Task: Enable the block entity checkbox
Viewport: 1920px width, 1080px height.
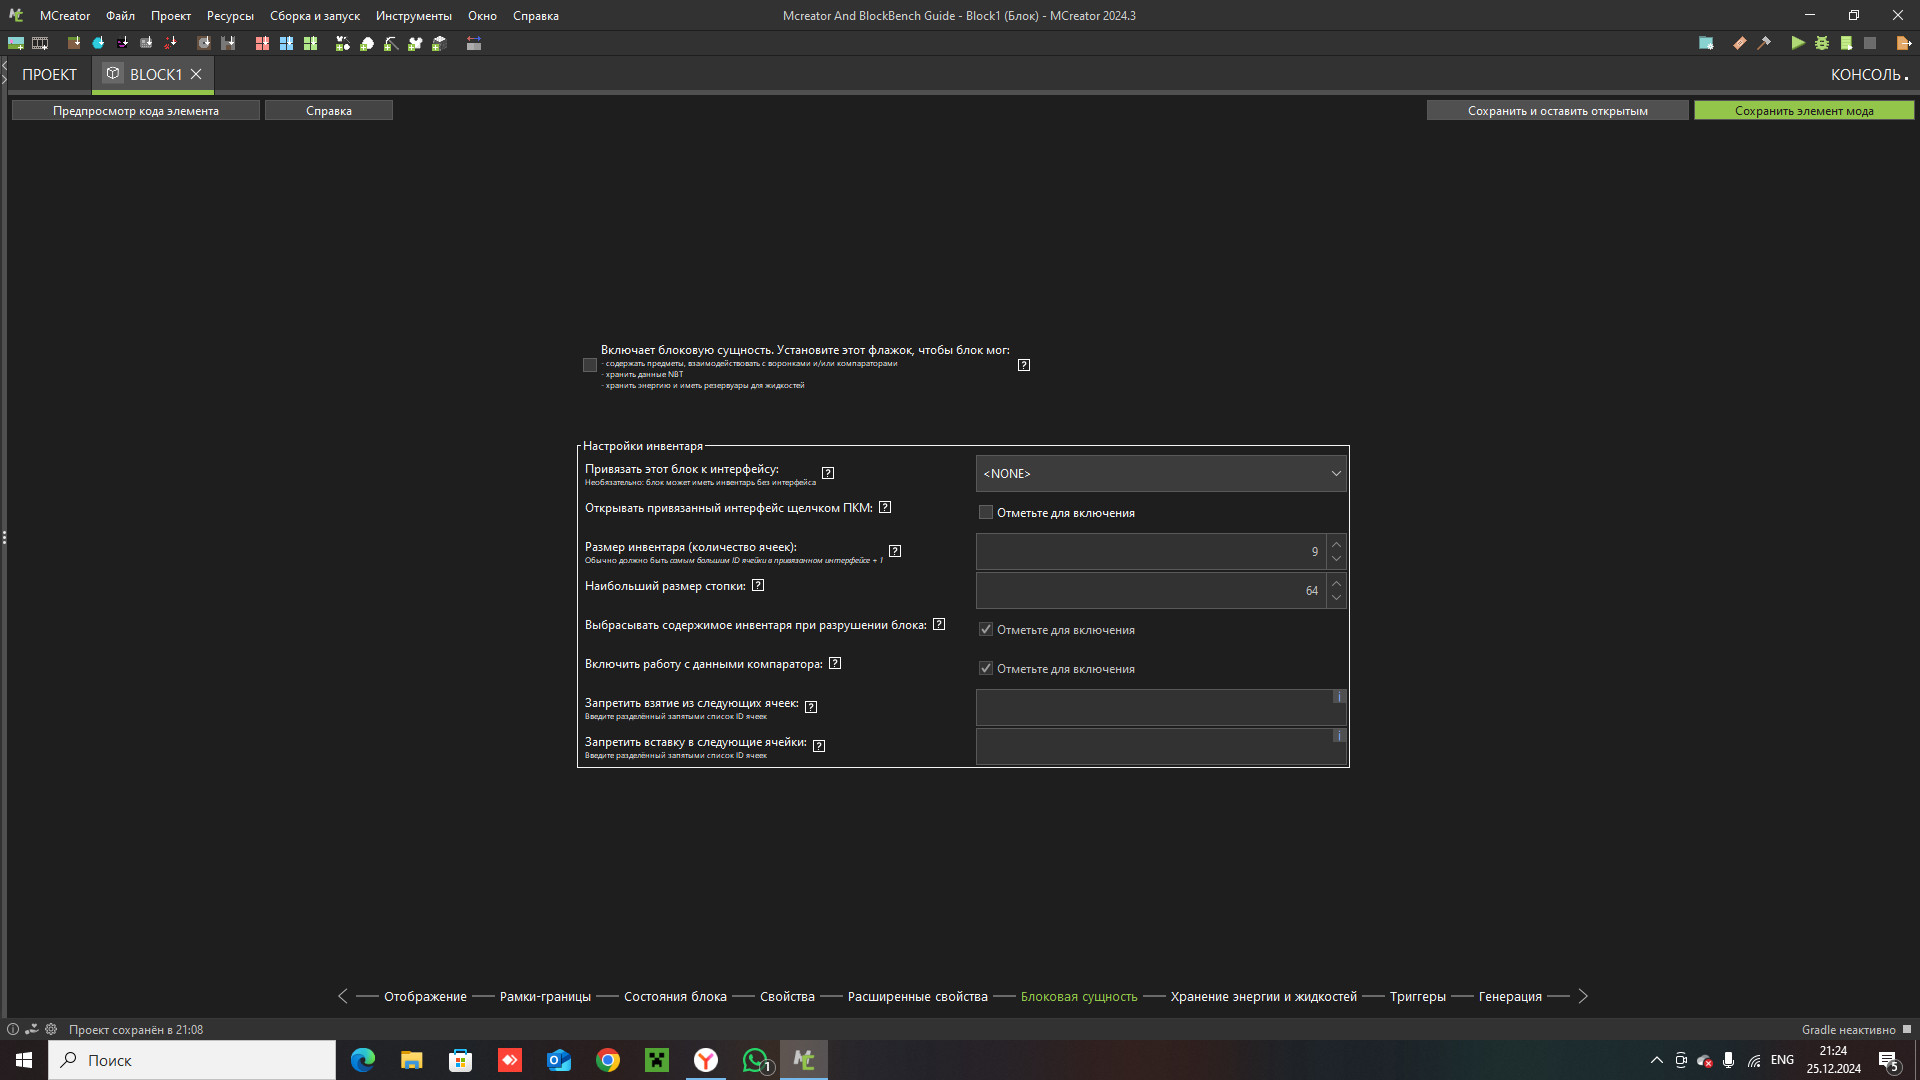Action: [x=590, y=365]
